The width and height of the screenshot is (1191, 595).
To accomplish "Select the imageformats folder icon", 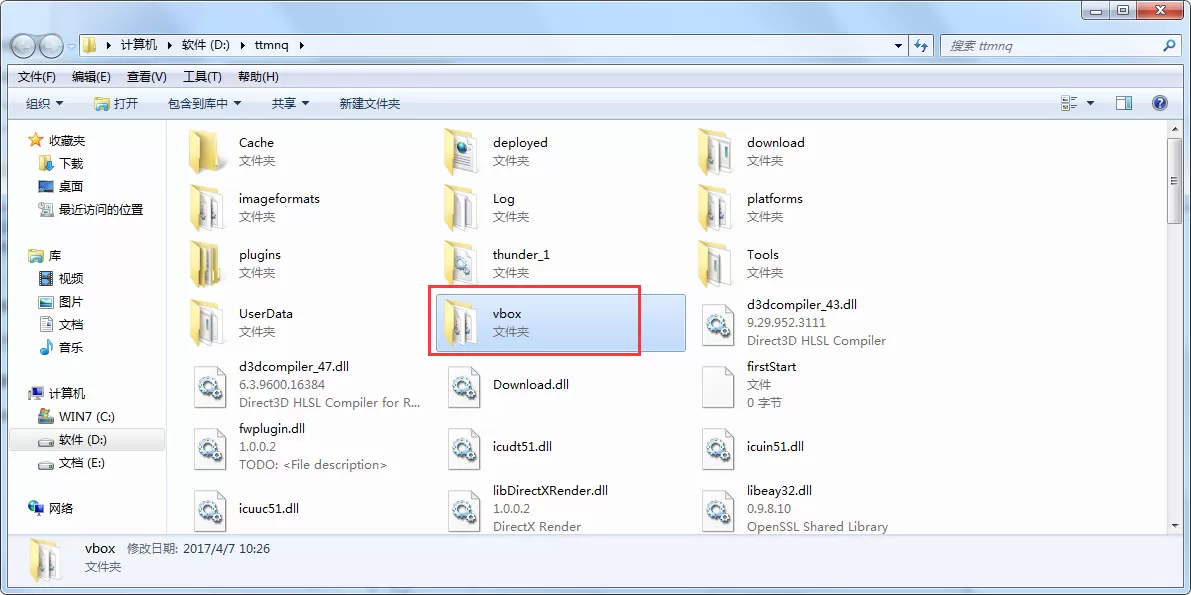I will (x=207, y=207).
